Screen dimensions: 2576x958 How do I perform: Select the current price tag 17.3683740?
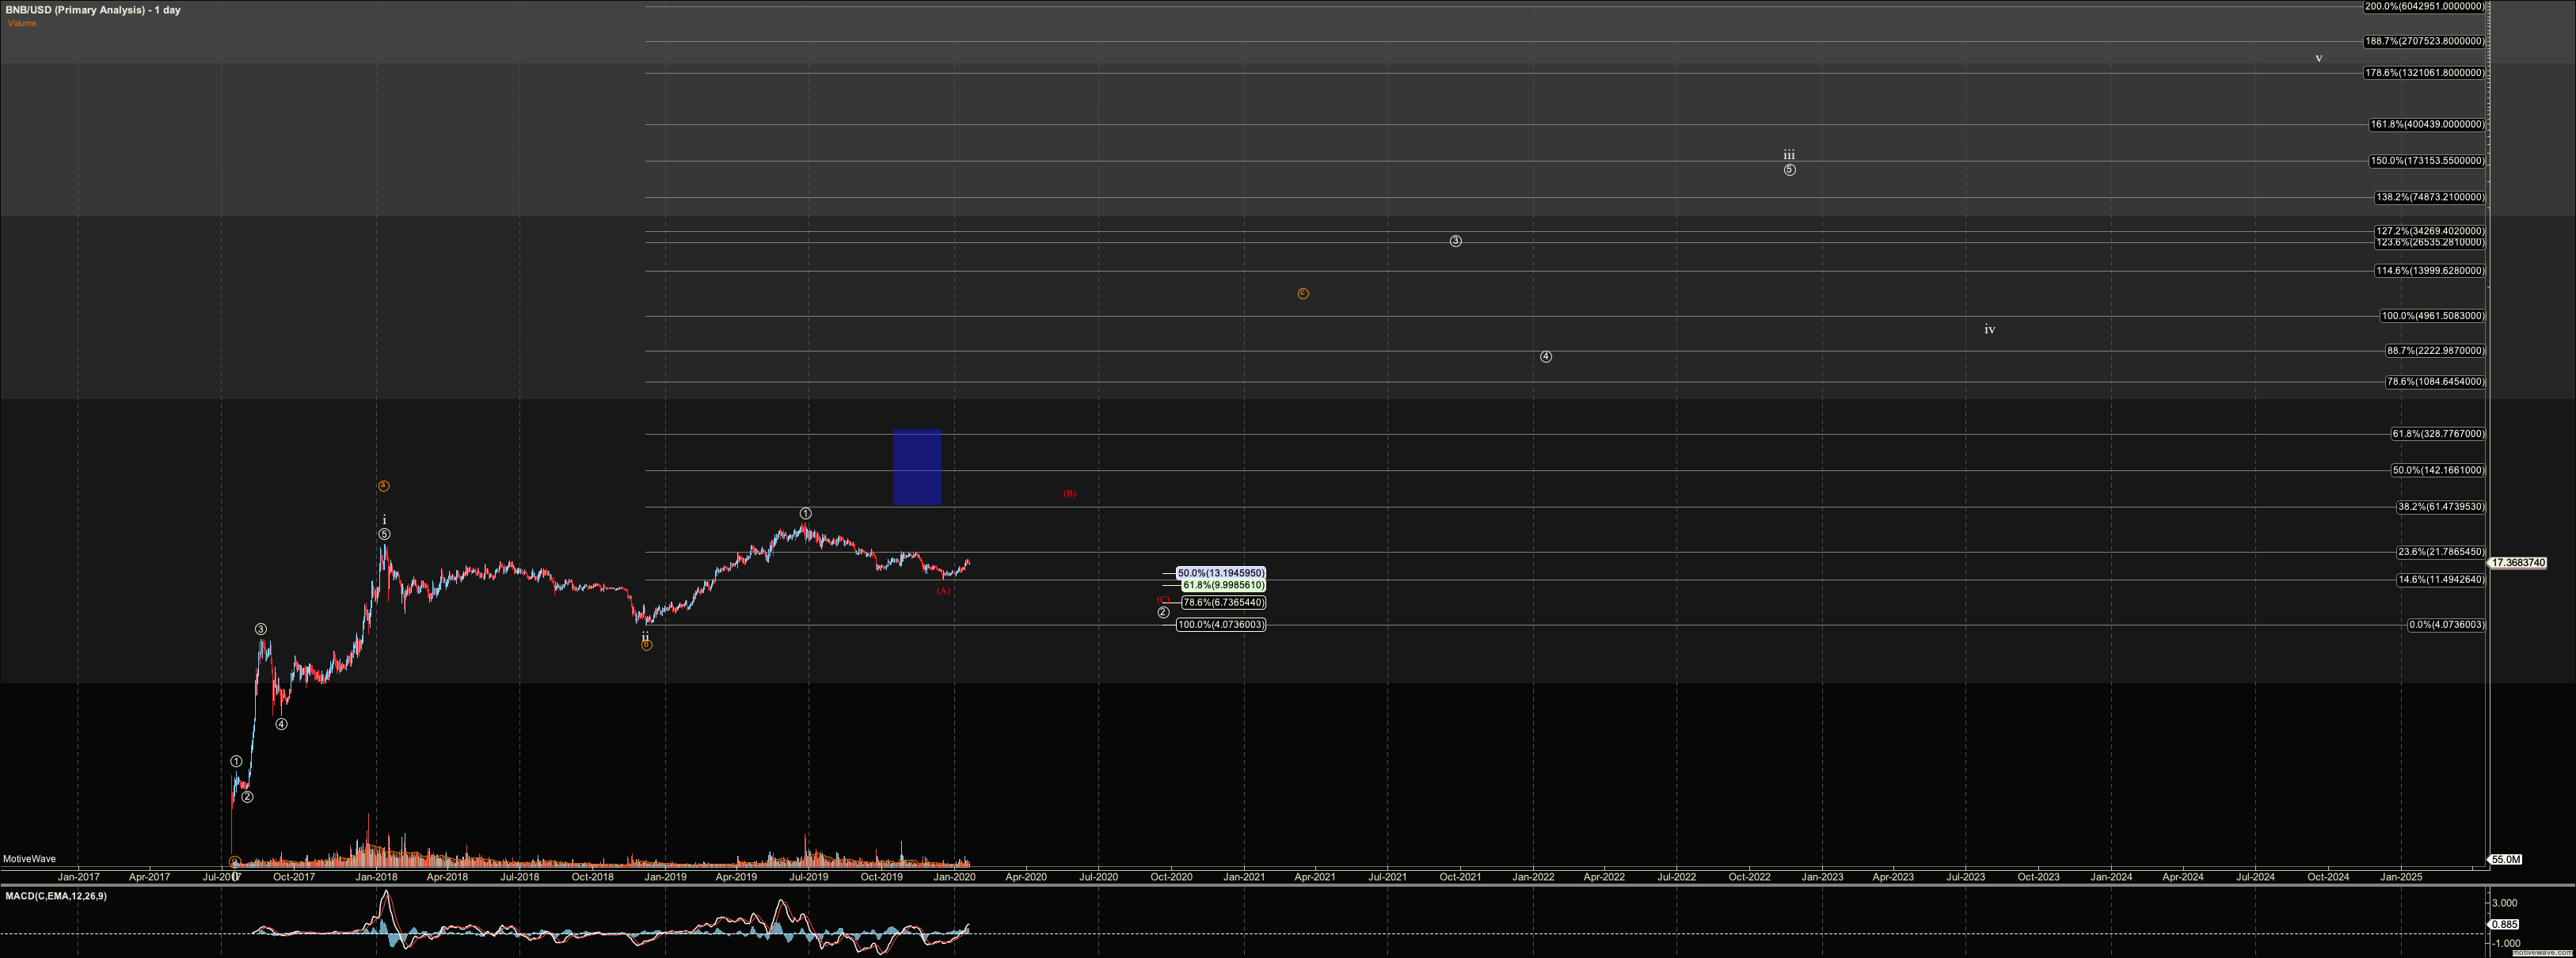[2518, 563]
